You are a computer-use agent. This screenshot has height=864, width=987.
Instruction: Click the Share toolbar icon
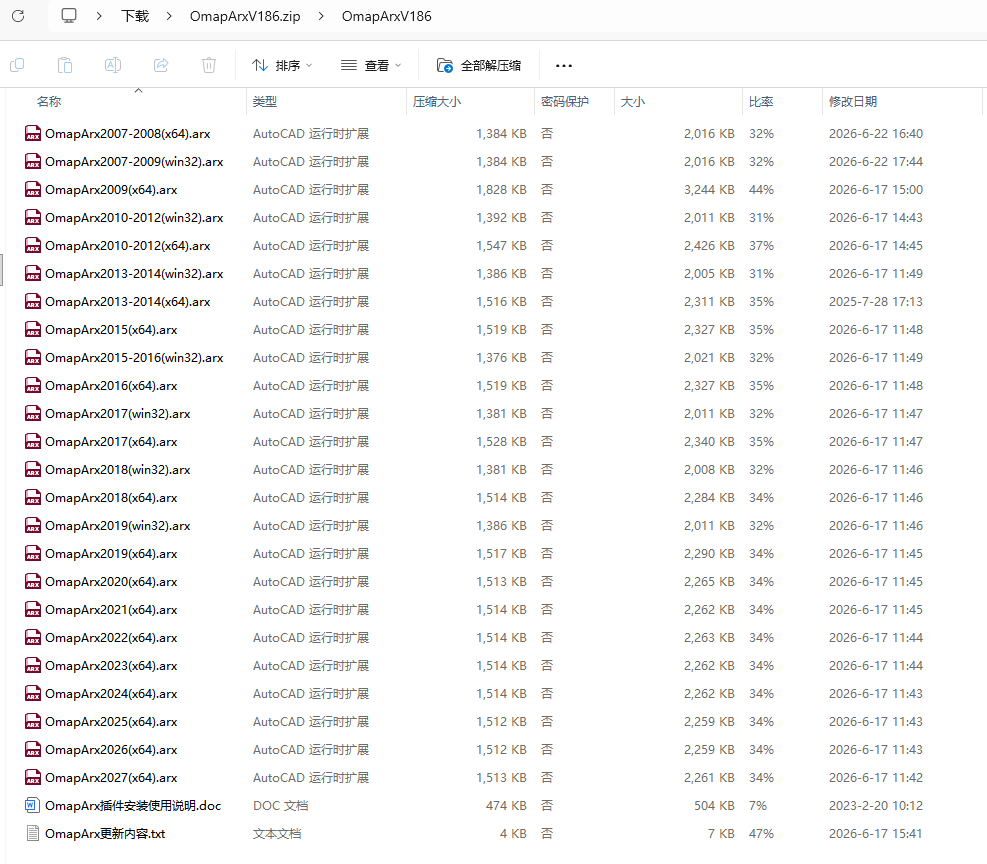(x=161, y=65)
